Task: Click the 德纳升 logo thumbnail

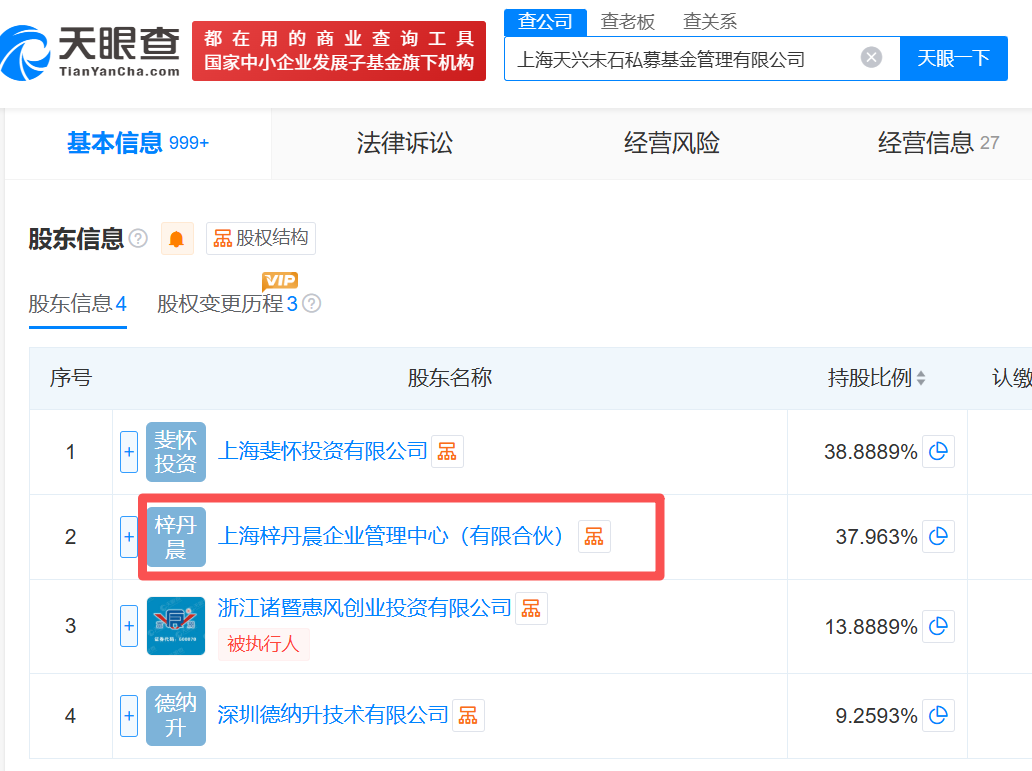Action: click(176, 716)
